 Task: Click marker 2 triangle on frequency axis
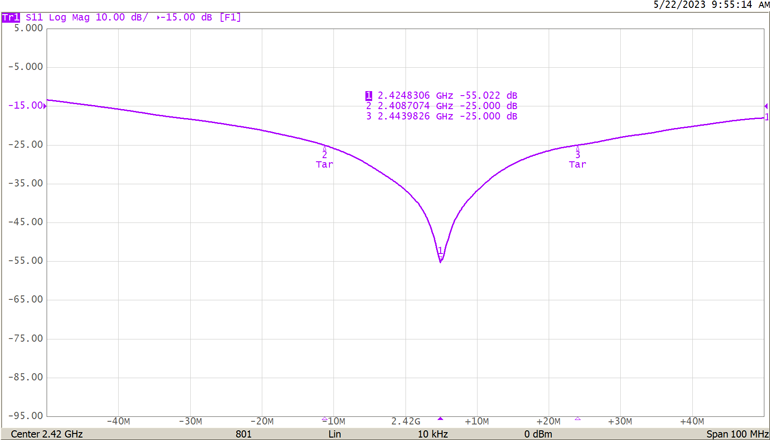pyautogui.click(x=324, y=418)
